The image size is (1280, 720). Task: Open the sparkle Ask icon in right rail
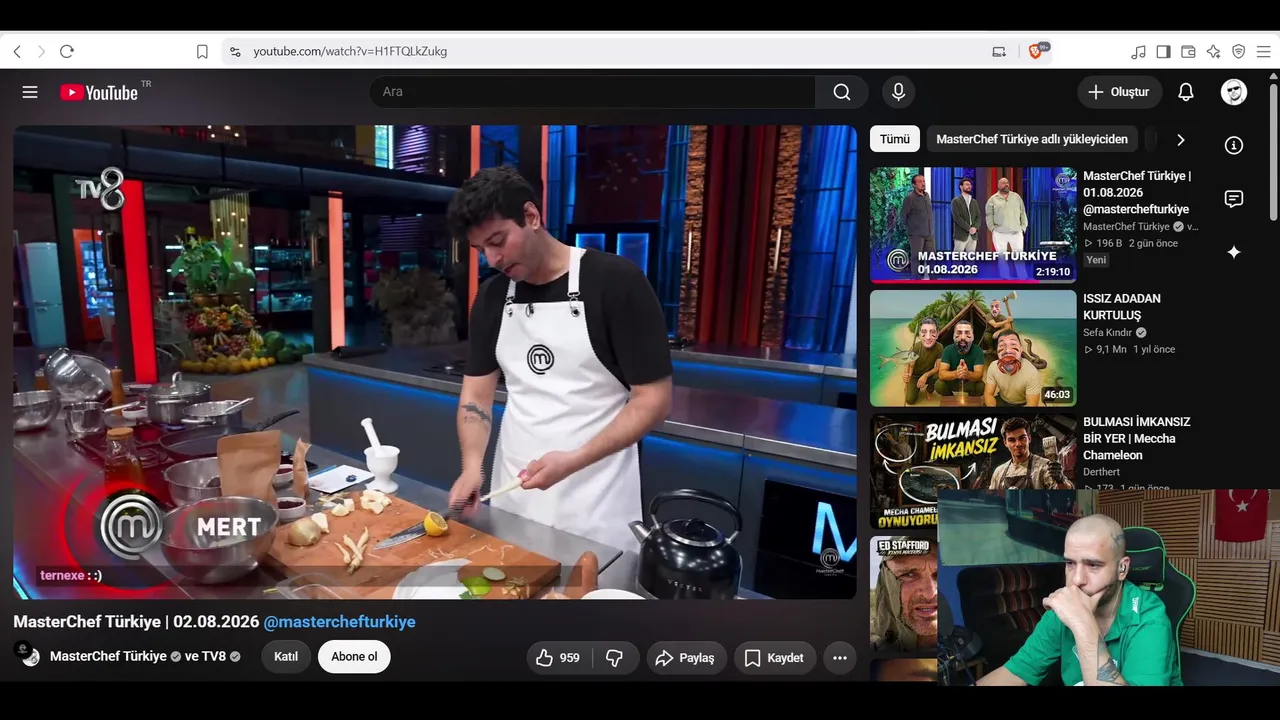[x=1234, y=252]
